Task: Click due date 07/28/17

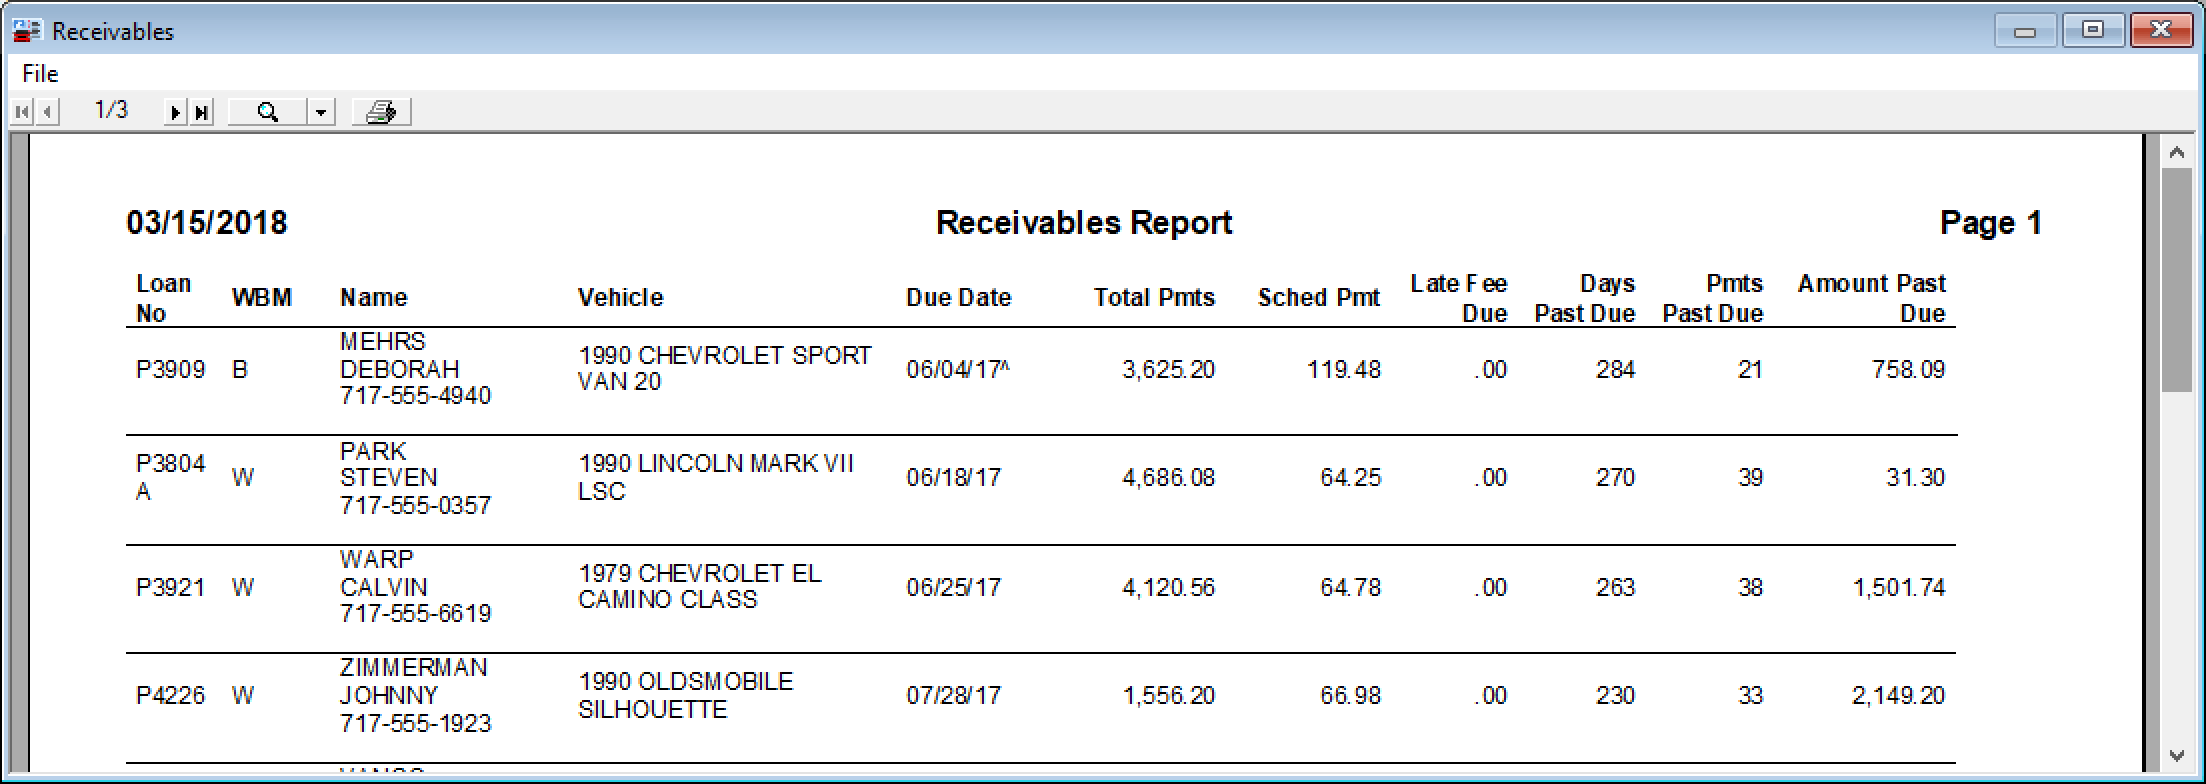Action: (953, 696)
